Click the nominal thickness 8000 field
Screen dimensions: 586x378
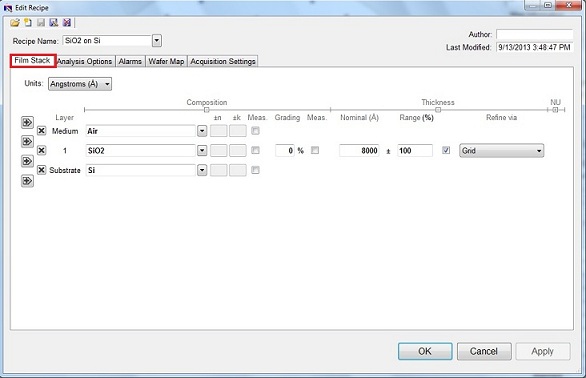359,151
